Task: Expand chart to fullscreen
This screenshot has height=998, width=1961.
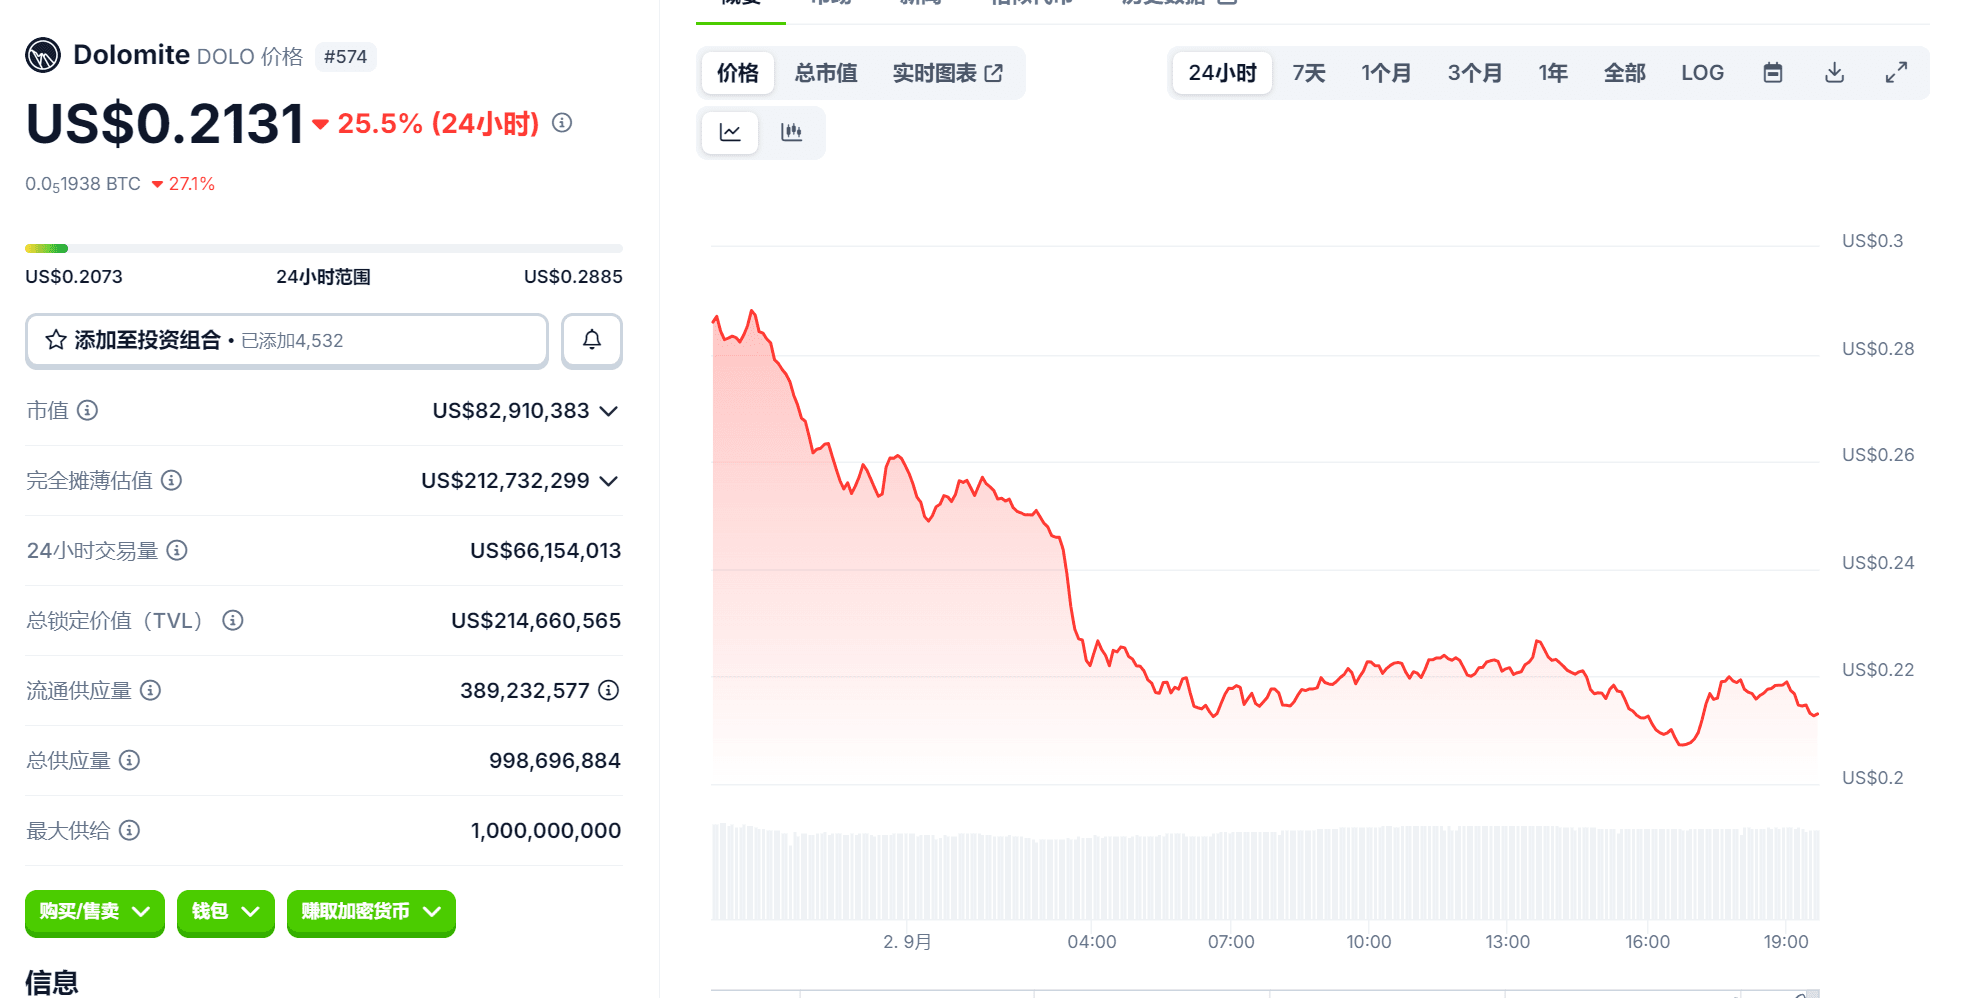Action: click(x=1896, y=73)
